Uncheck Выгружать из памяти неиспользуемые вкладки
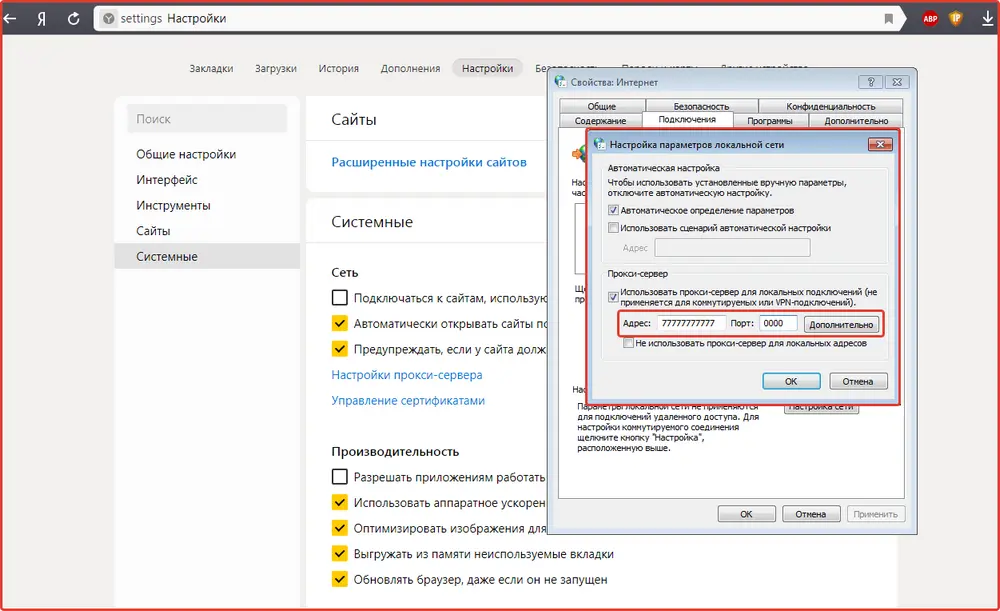 (x=340, y=553)
